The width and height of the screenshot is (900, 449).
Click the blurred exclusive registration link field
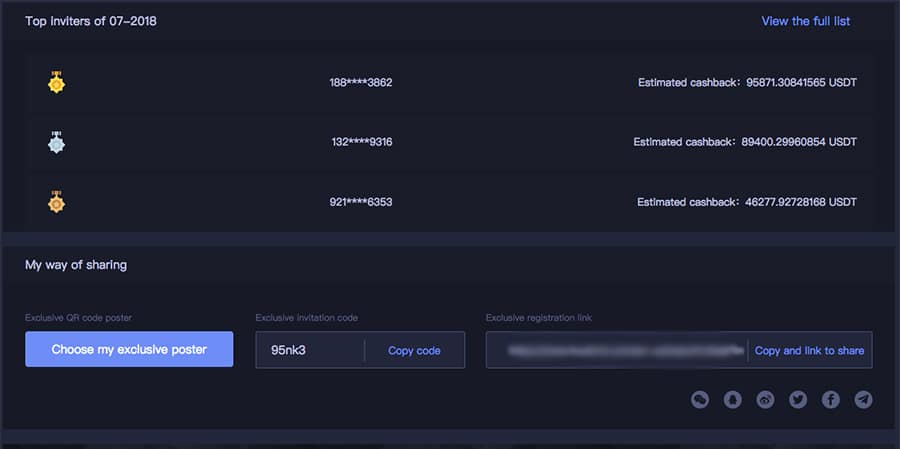pos(617,351)
